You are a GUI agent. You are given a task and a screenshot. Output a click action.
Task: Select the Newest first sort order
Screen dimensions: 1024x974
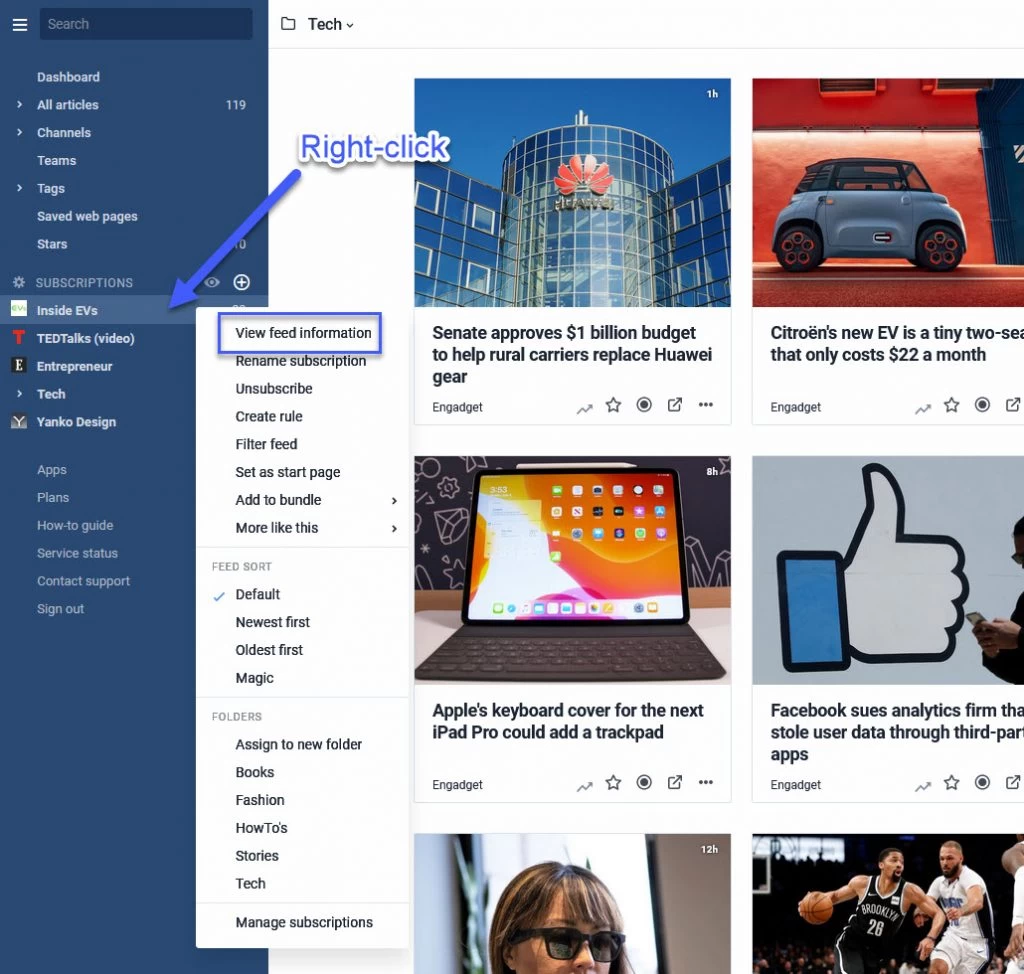(x=273, y=622)
